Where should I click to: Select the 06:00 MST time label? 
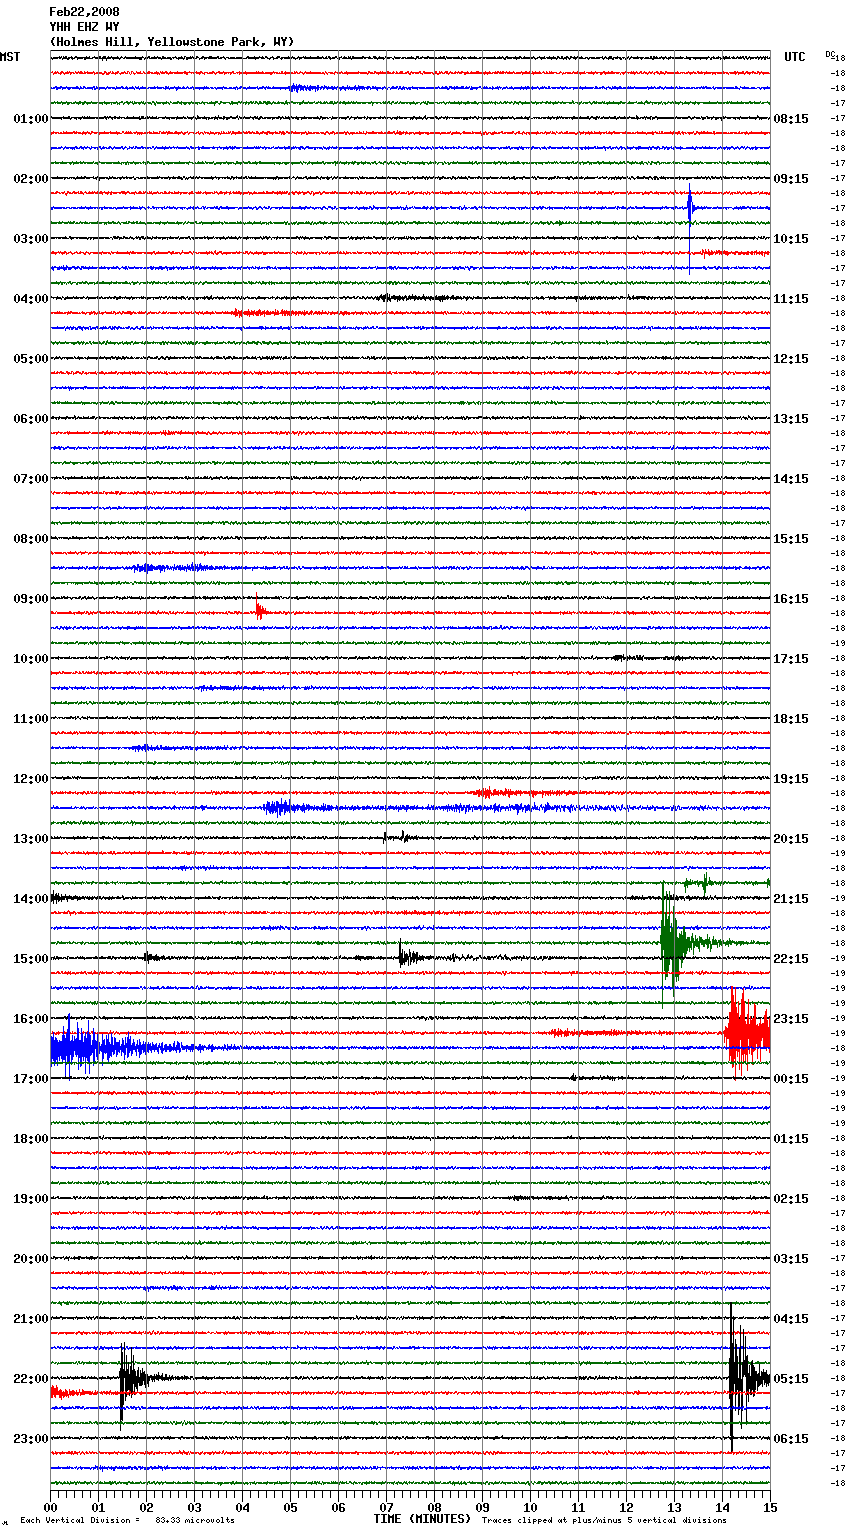(x=30, y=419)
